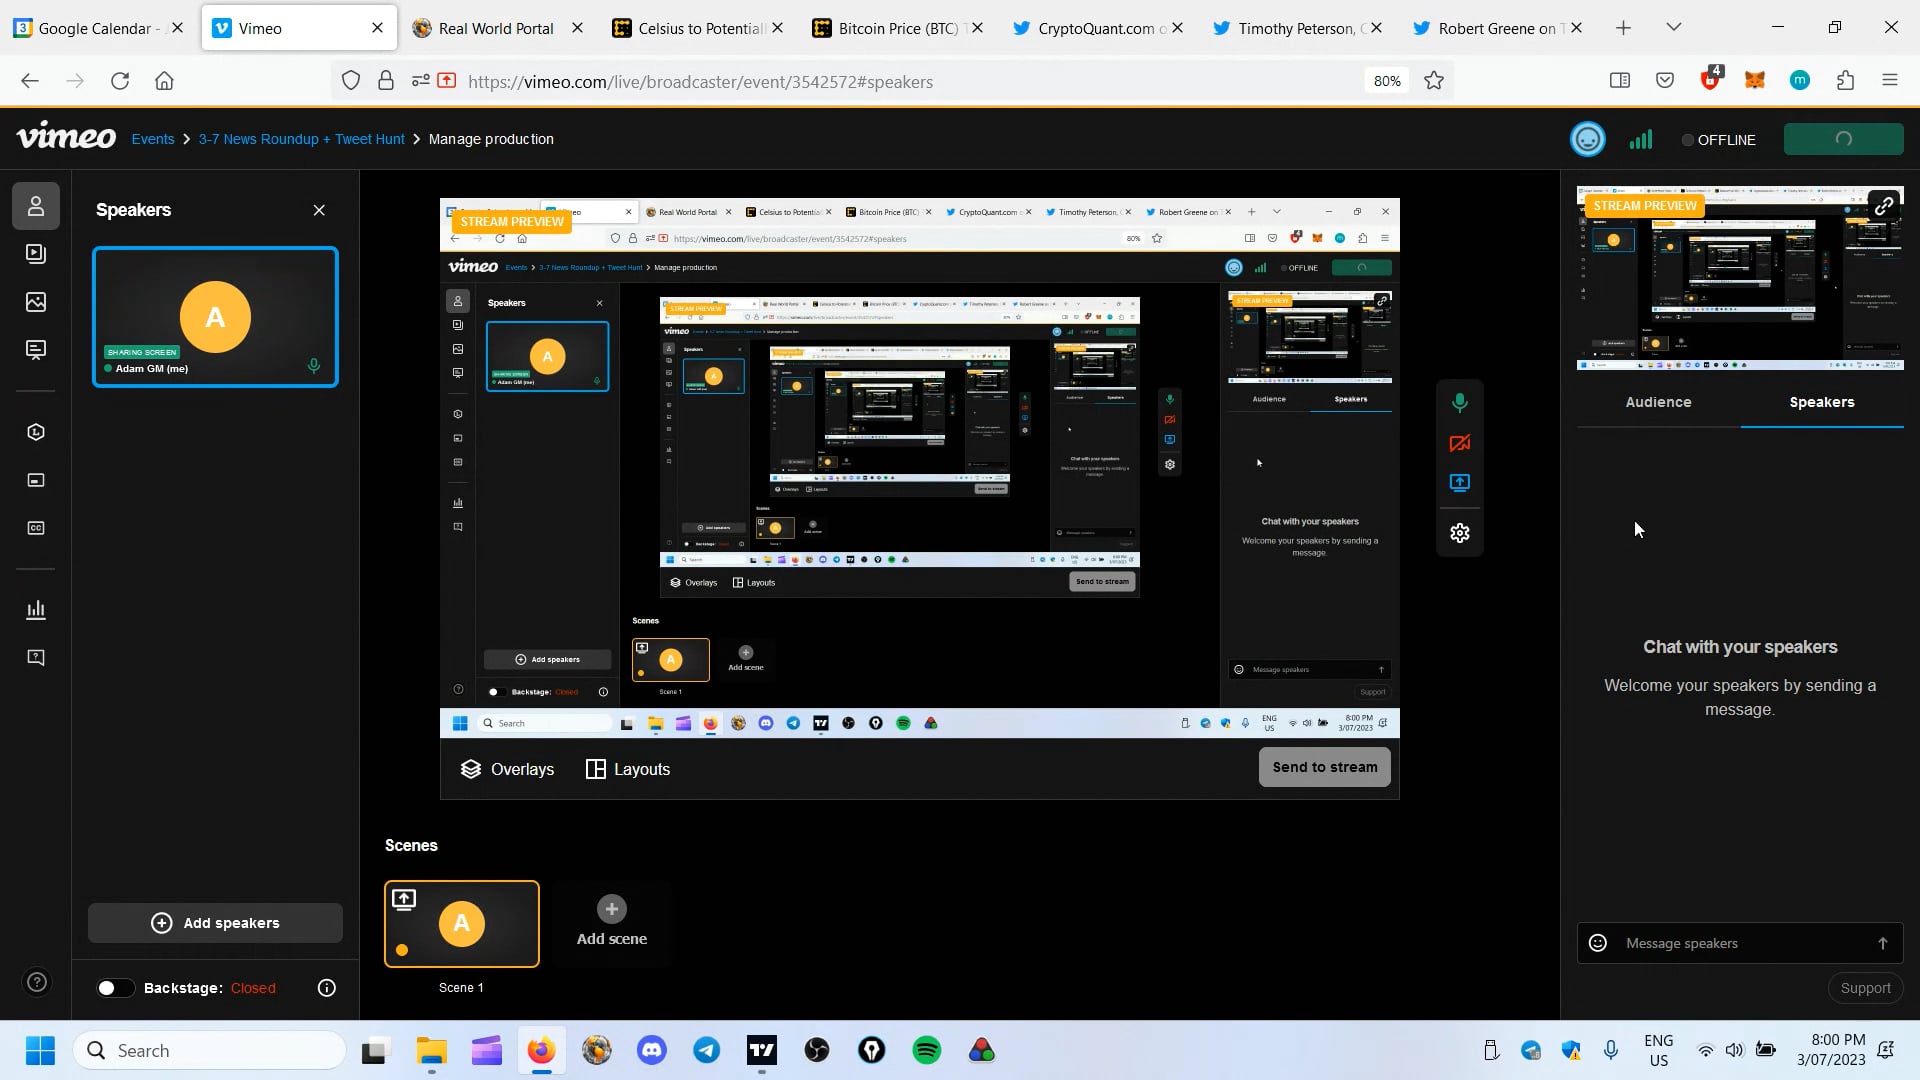Open the analytics bar chart sidebar icon
1920x1080 pixels.
click(x=36, y=609)
